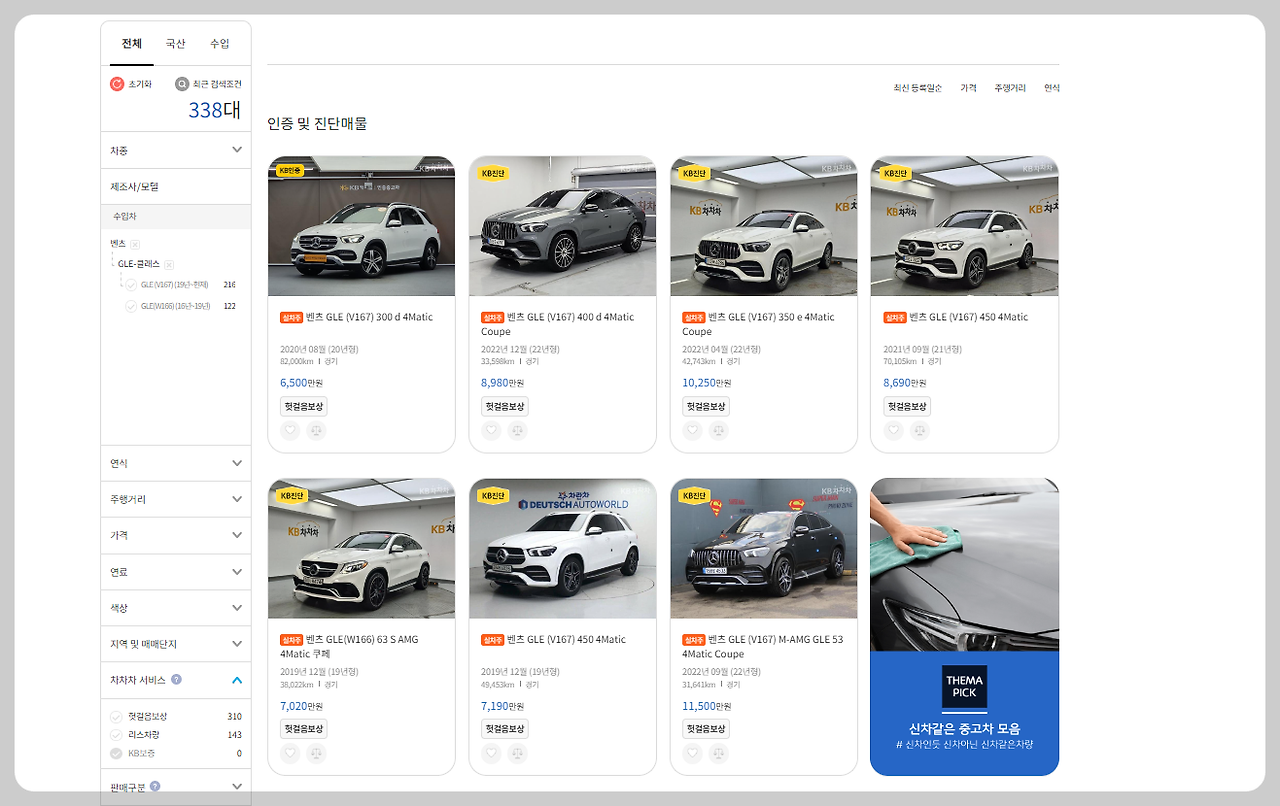Image resolution: width=1280 pixels, height=806 pixels.
Task: Open the gray GLE 400 d Coupe photo
Action: [562, 226]
